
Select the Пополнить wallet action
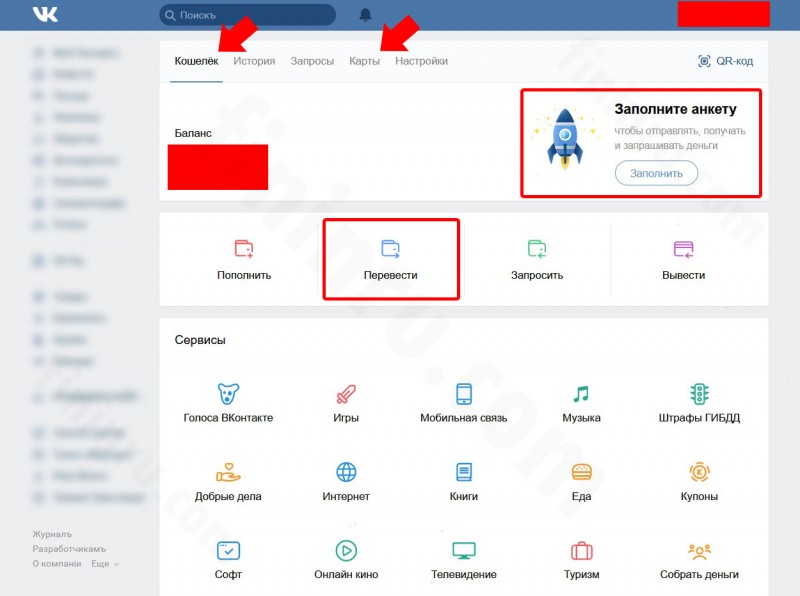coord(244,259)
